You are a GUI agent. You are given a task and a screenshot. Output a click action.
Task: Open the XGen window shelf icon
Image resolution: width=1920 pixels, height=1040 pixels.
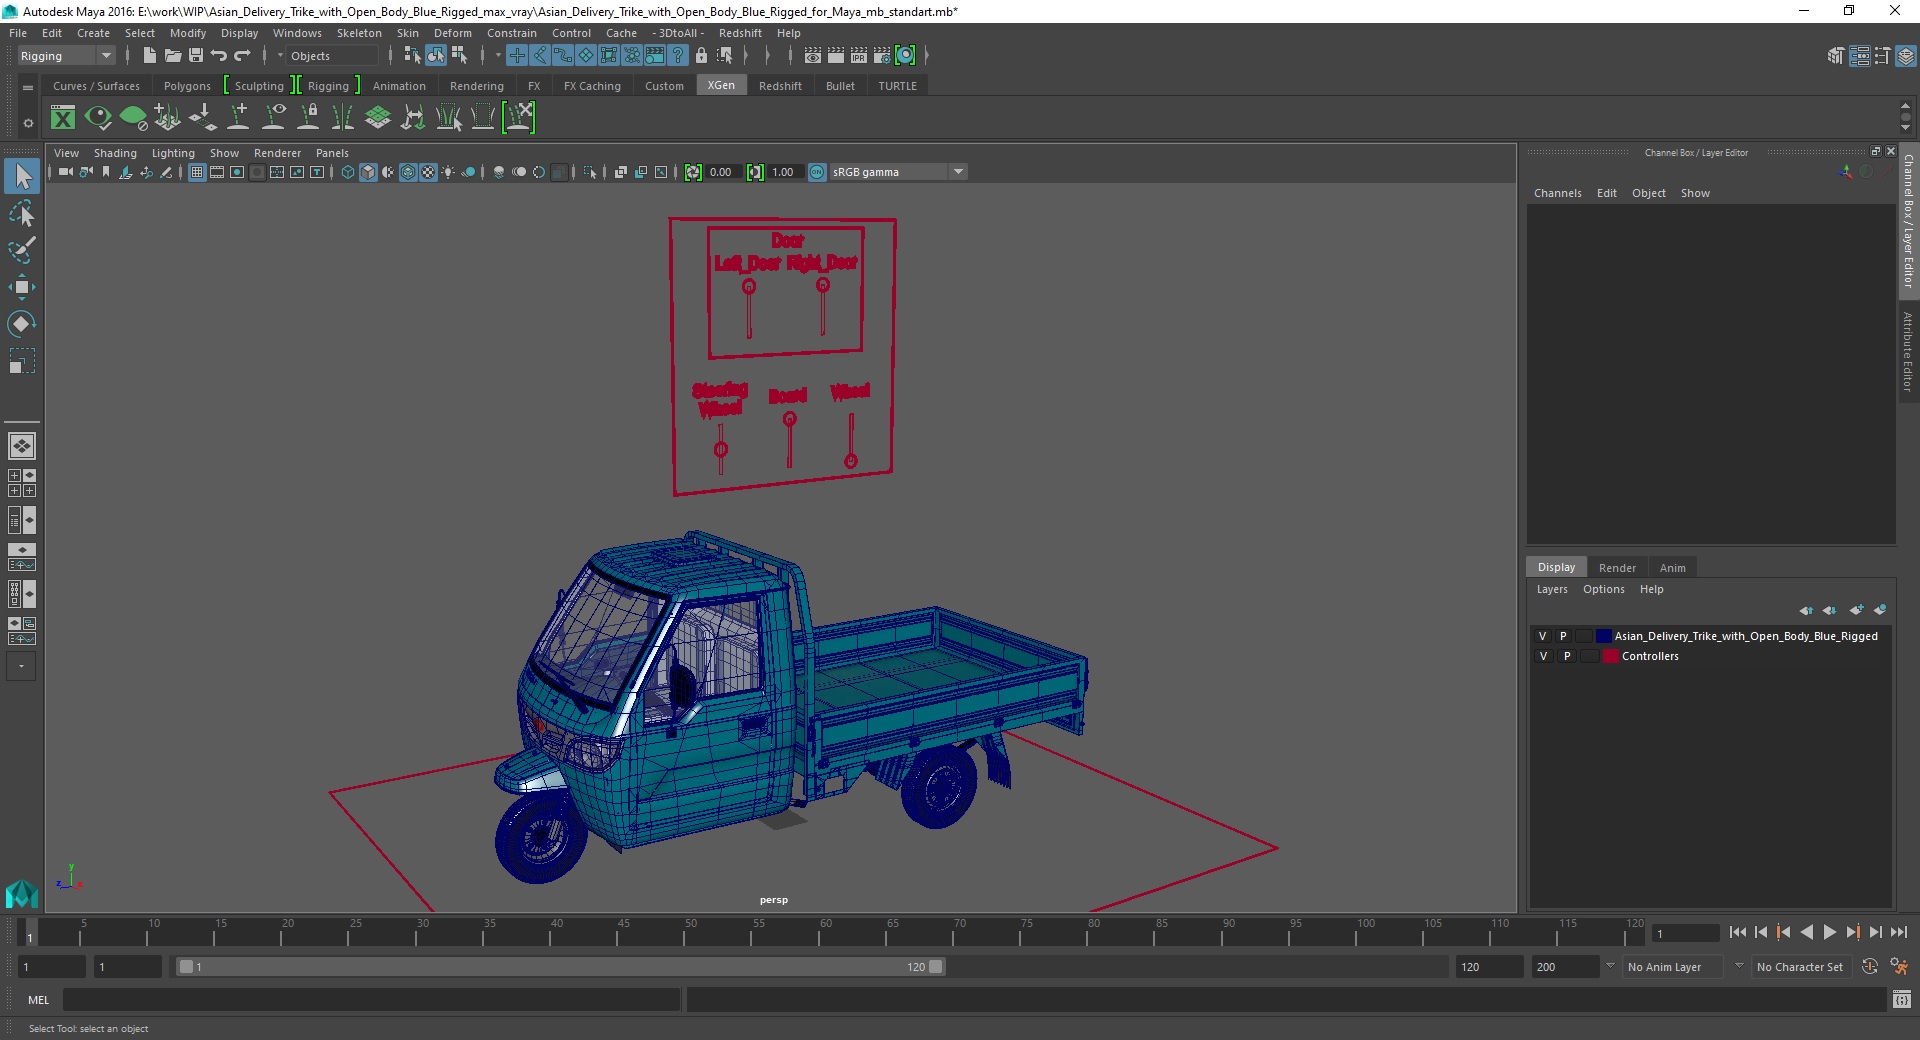coord(63,118)
